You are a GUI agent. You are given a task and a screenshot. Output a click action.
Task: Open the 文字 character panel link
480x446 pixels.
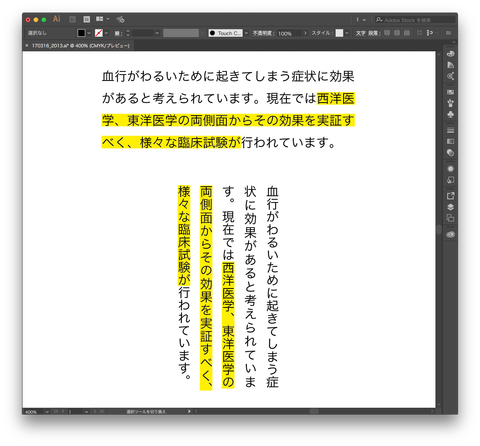pos(360,33)
